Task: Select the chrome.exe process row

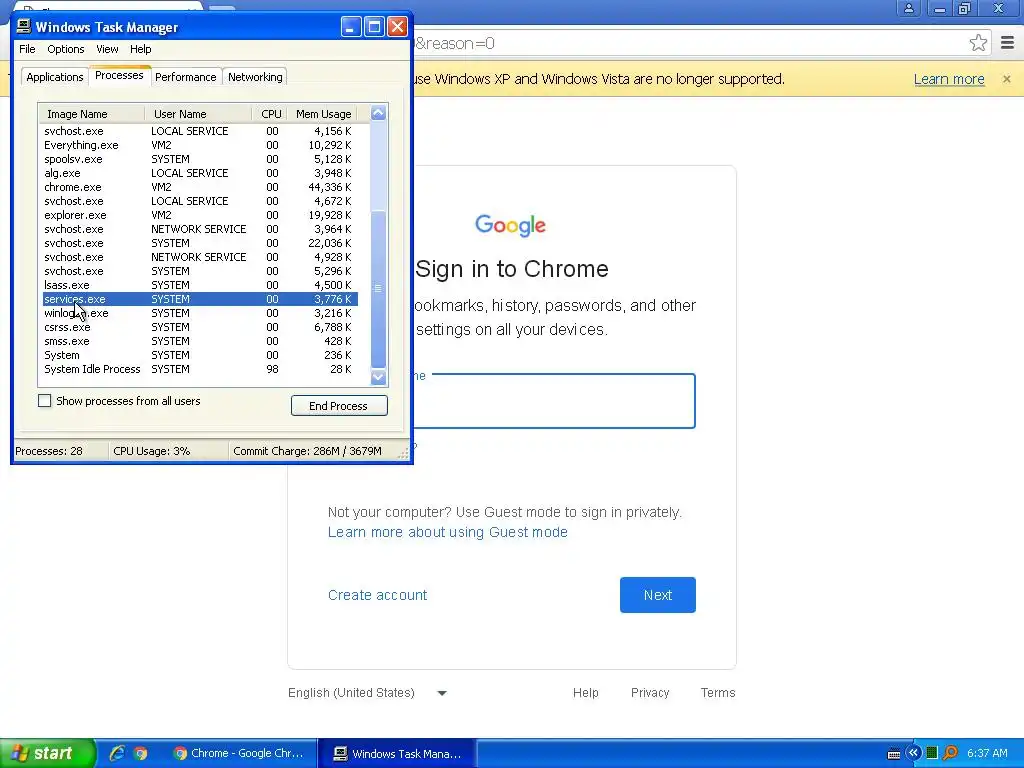Action: coord(200,187)
